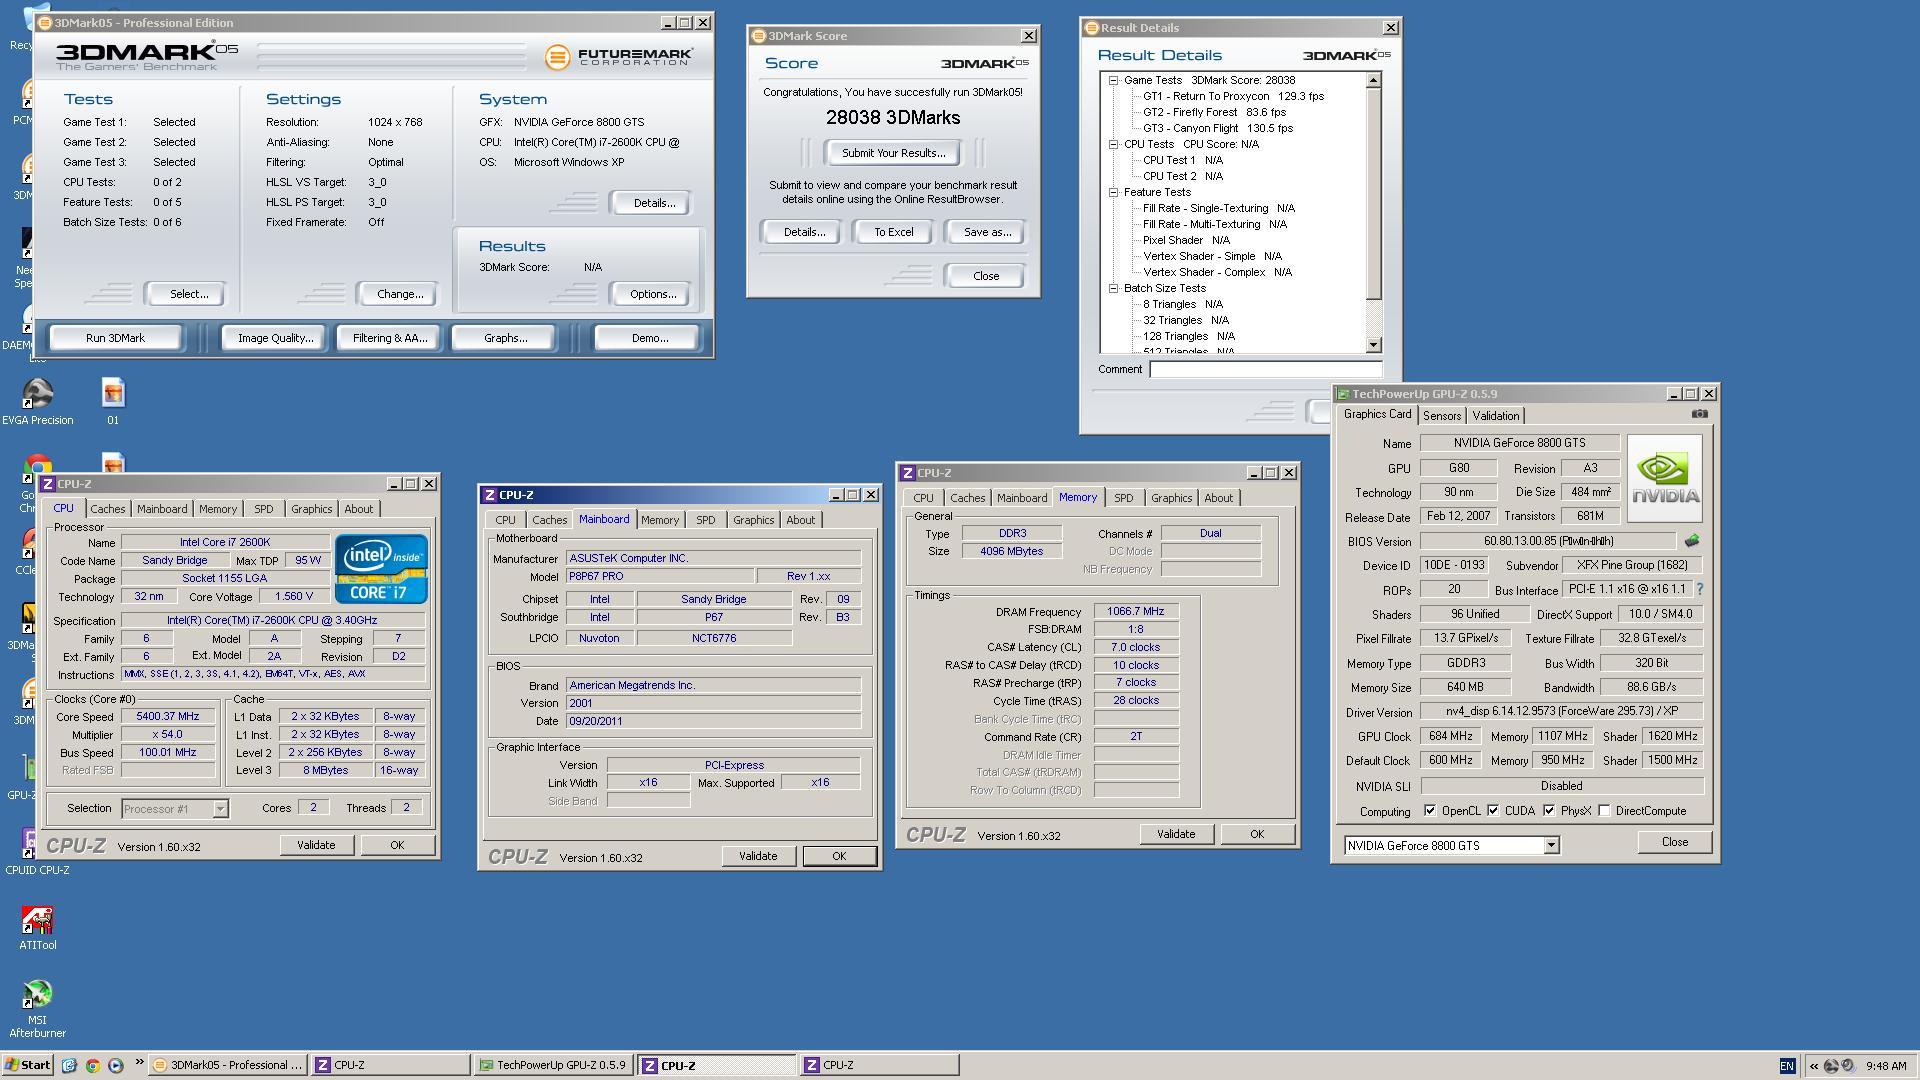Toggle PhysX checkbox in GPU-Z
The width and height of the screenshot is (1920, 1080).
[1549, 811]
